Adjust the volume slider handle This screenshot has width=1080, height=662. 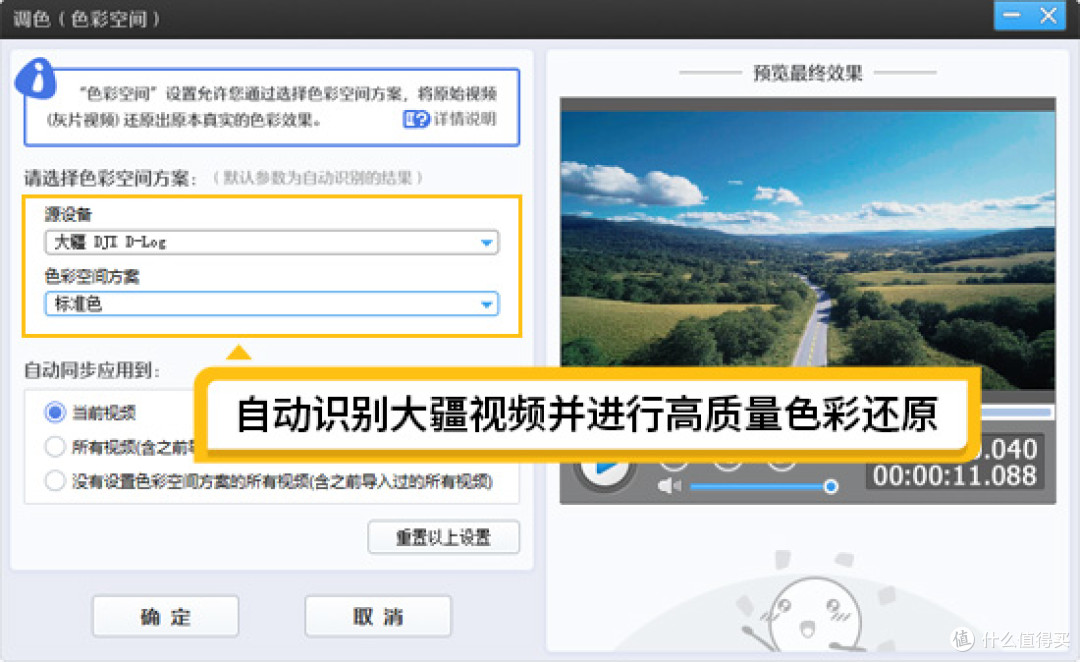tap(831, 487)
